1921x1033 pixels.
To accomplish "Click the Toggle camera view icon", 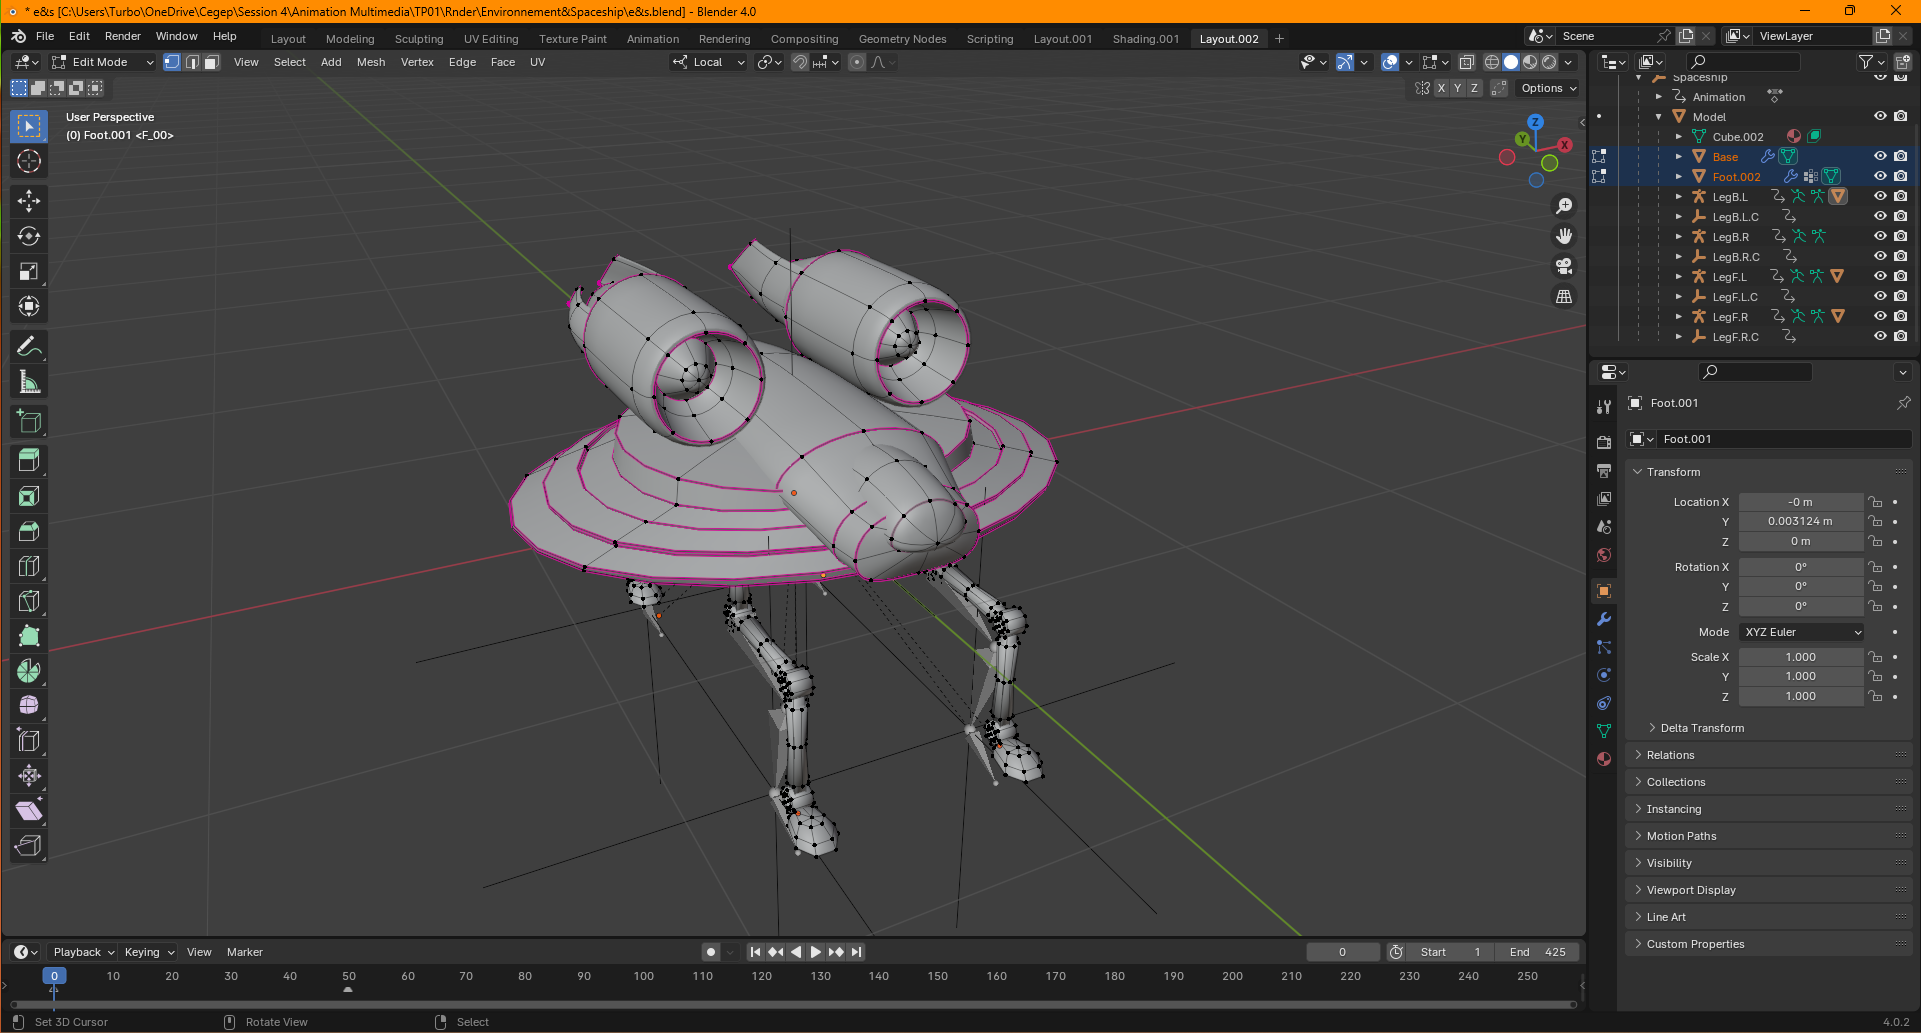I will [x=1564, y=267].
